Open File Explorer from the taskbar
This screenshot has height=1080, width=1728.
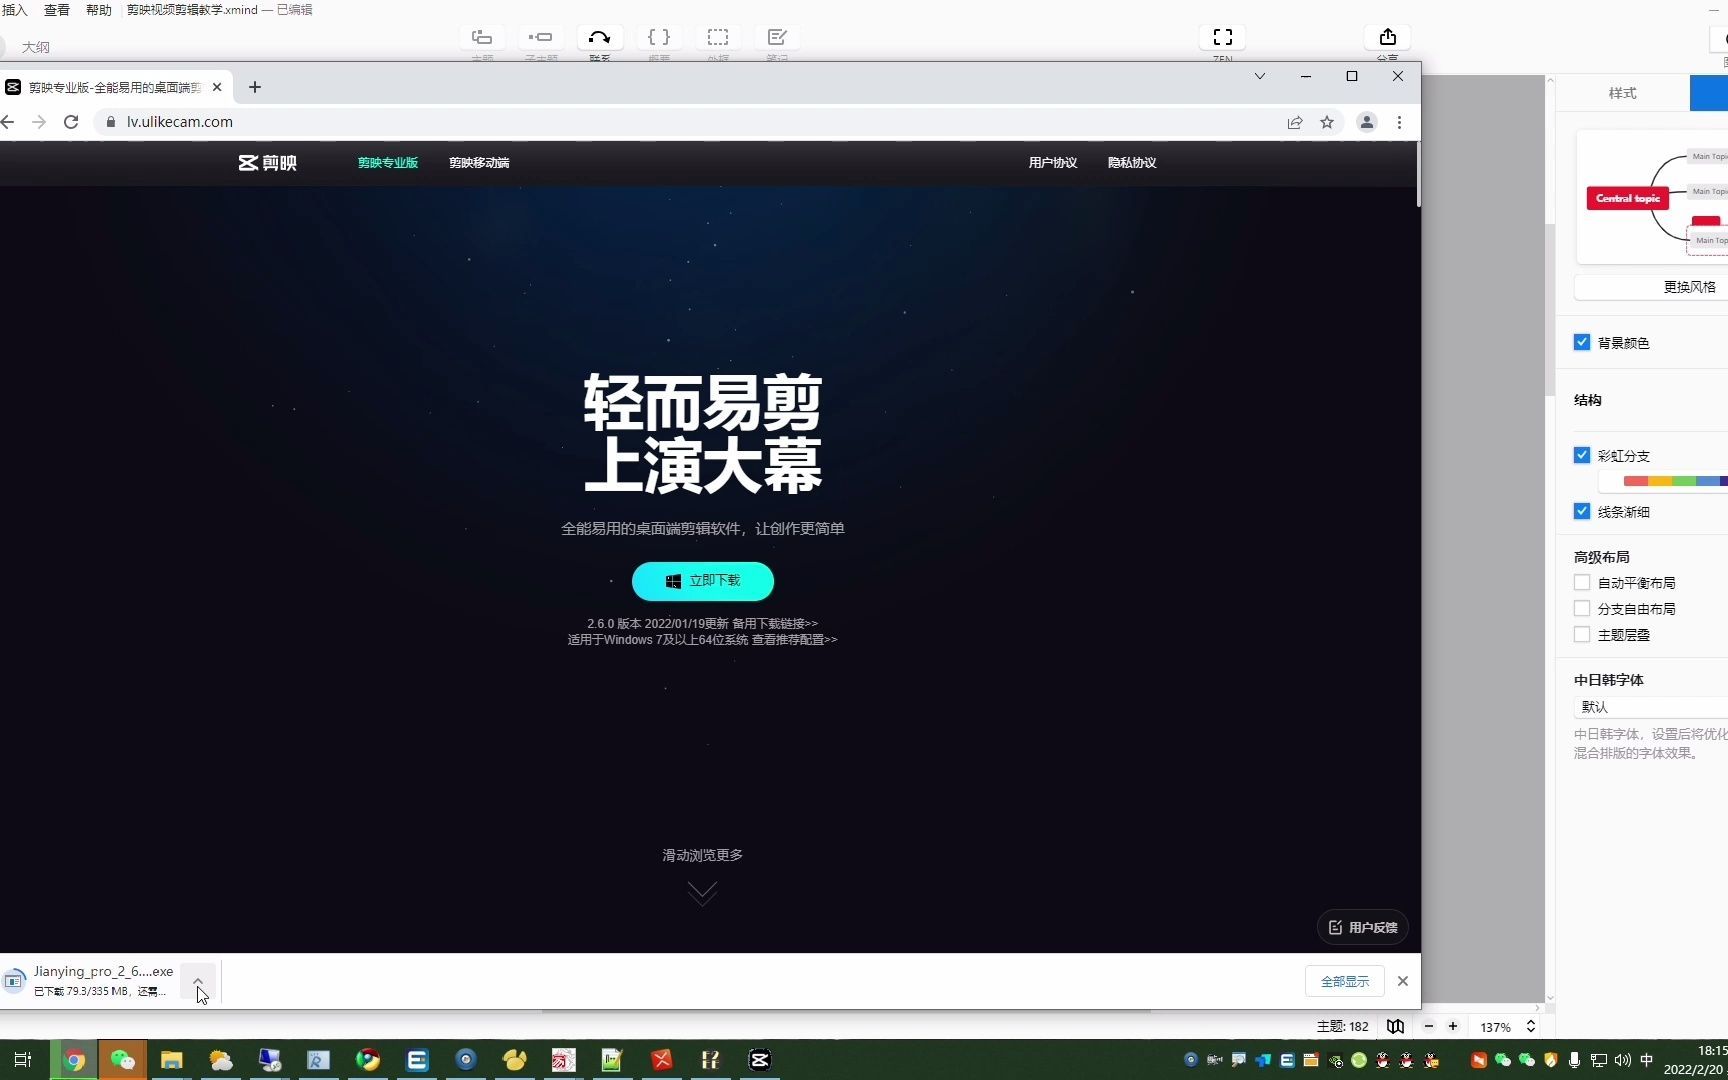[172, 1060]
